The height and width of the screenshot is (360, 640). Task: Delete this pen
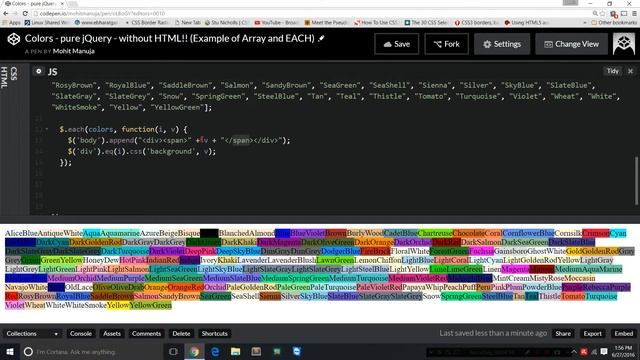[181, 333]
